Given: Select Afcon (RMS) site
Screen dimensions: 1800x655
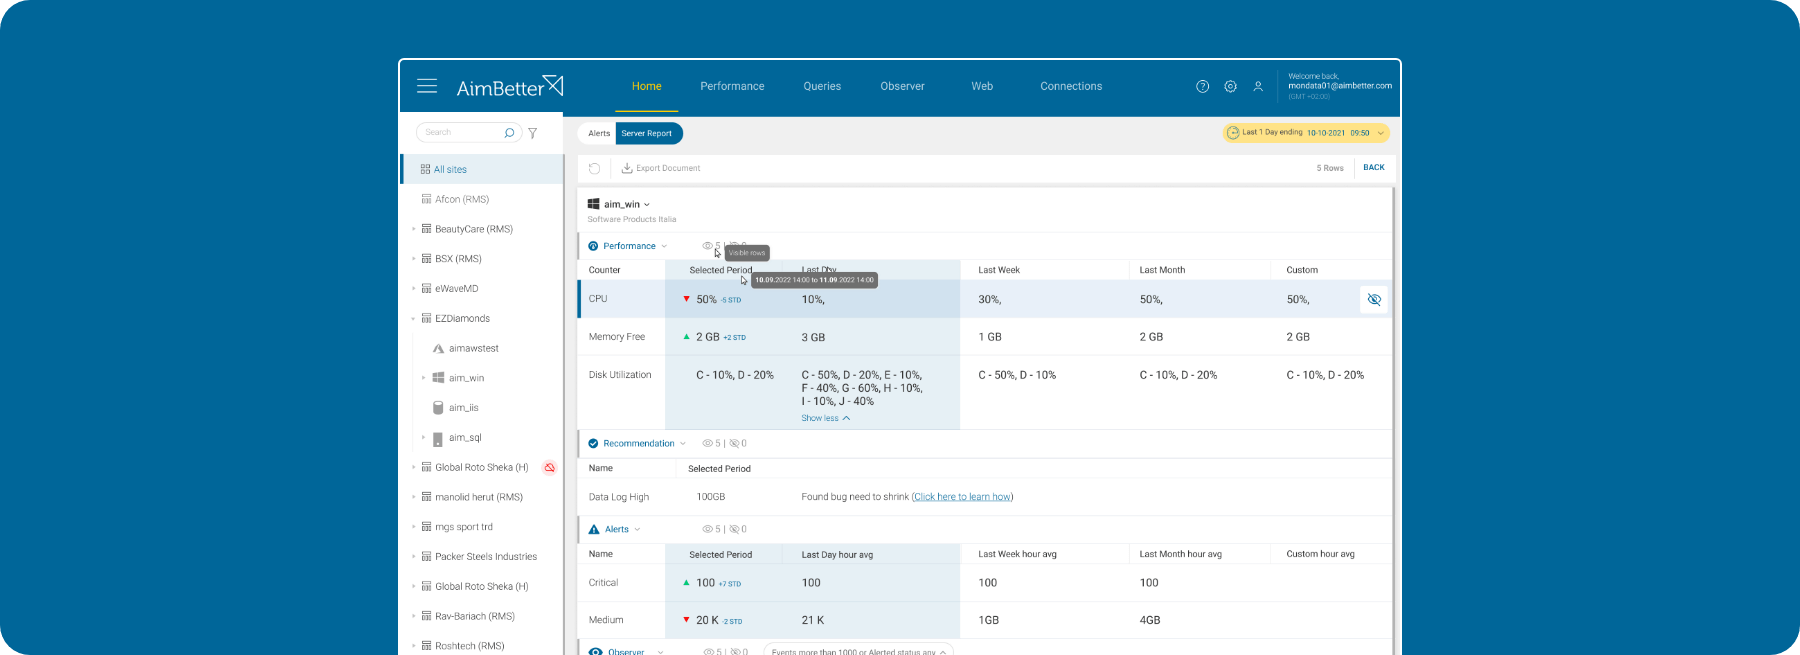Looking at the screenshot, I should pos(462,199).
